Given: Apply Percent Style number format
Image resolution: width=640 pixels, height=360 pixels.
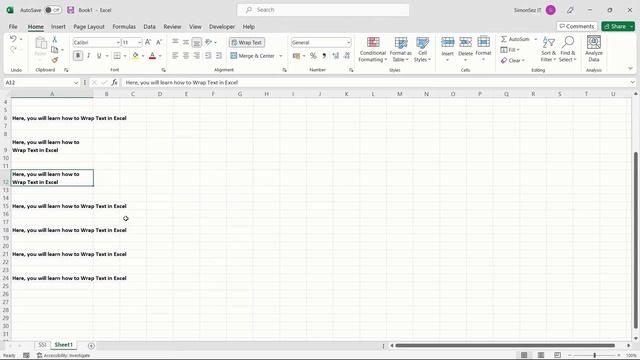Looking at the screenshot, I should (x=313, y=56).
